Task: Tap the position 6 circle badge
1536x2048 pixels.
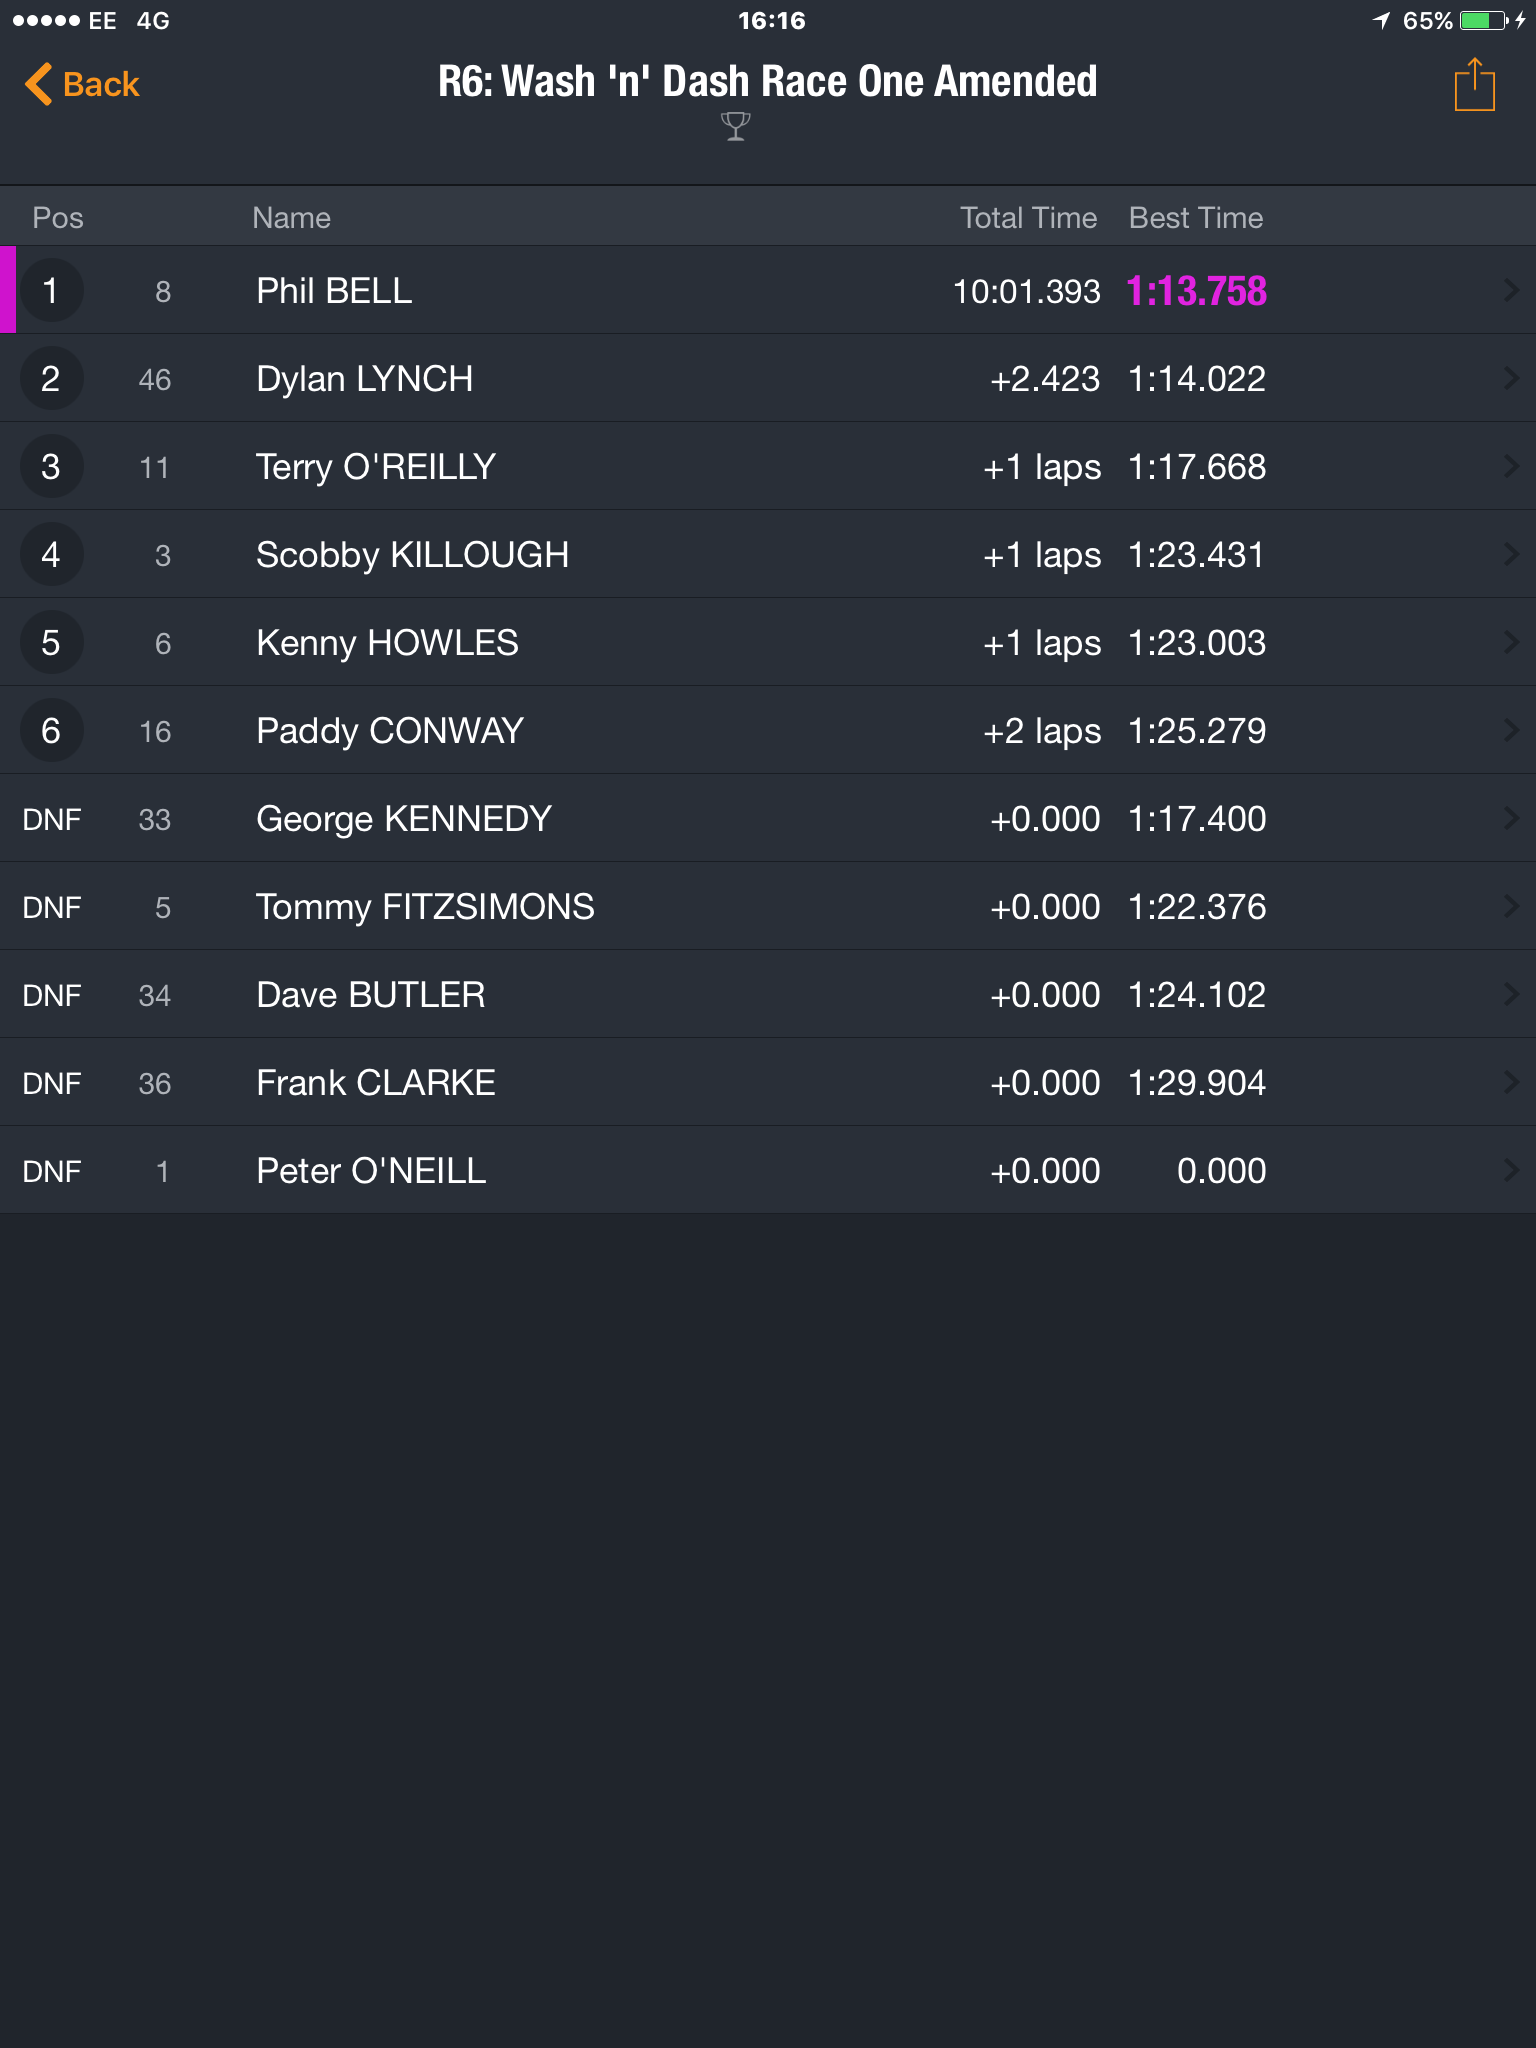Action: point(51,730)
